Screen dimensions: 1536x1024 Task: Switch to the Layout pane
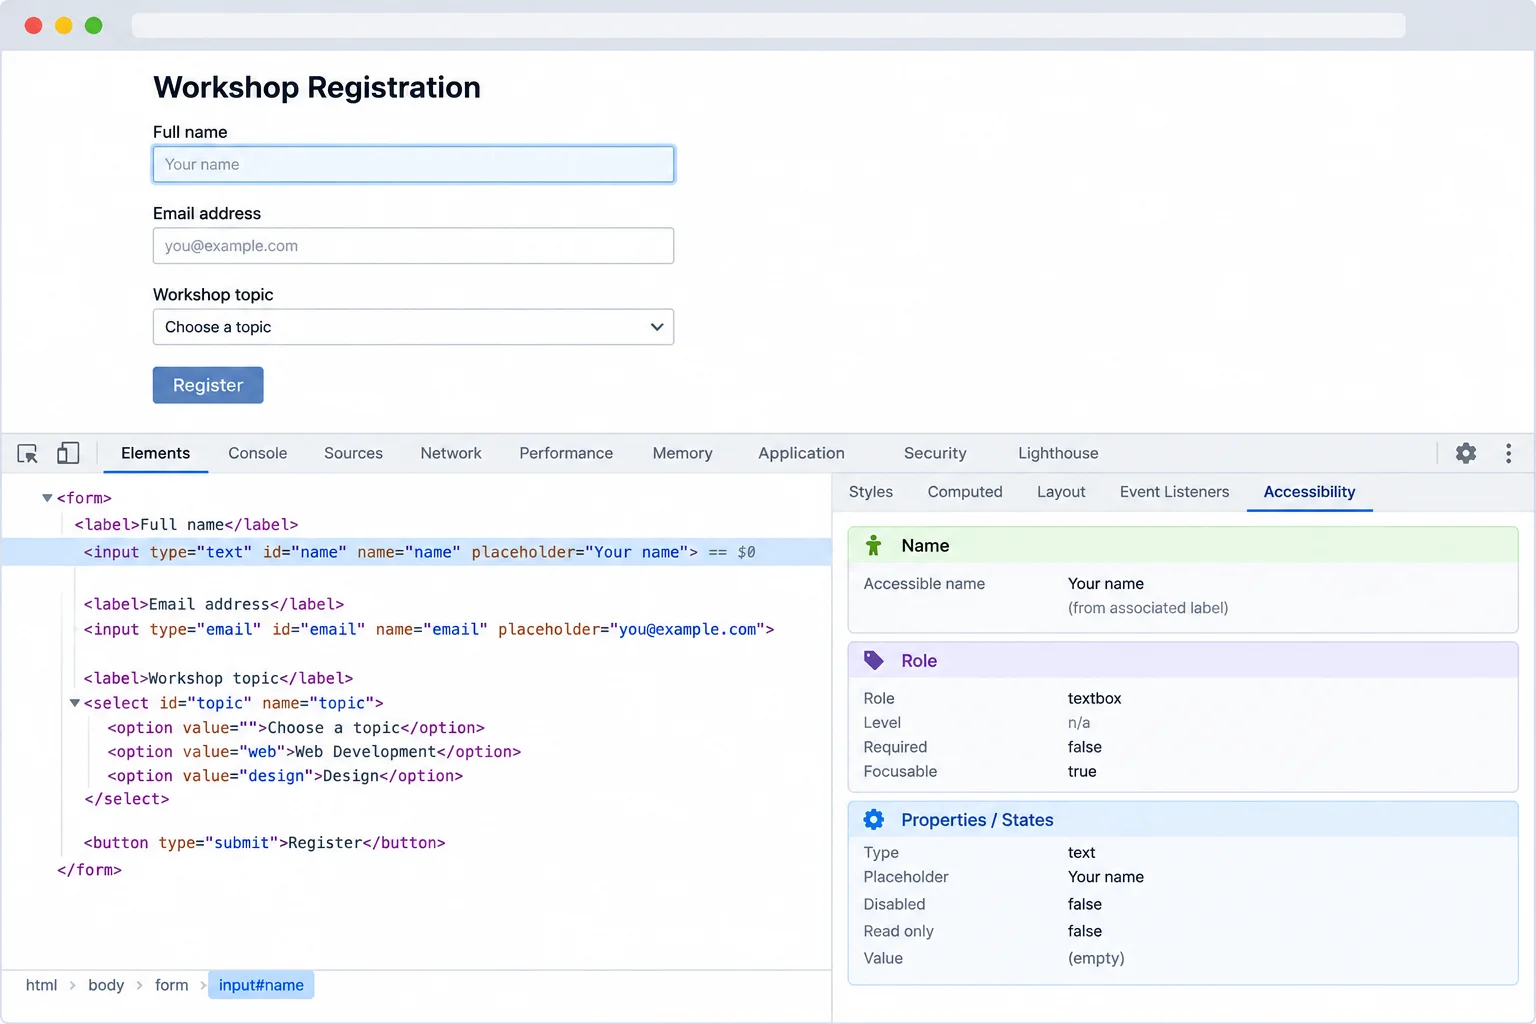pos(1061,492)
